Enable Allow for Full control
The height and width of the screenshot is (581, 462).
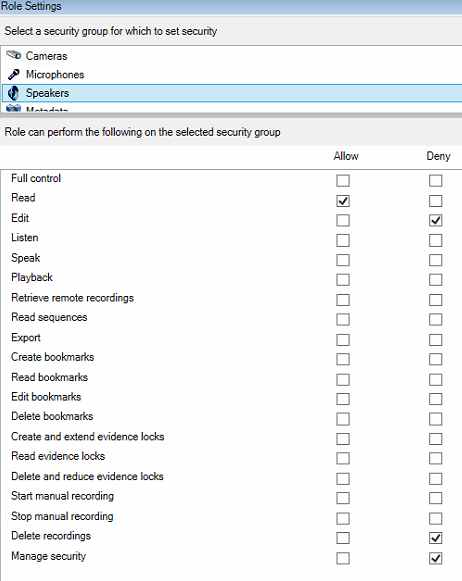[343, 181]
